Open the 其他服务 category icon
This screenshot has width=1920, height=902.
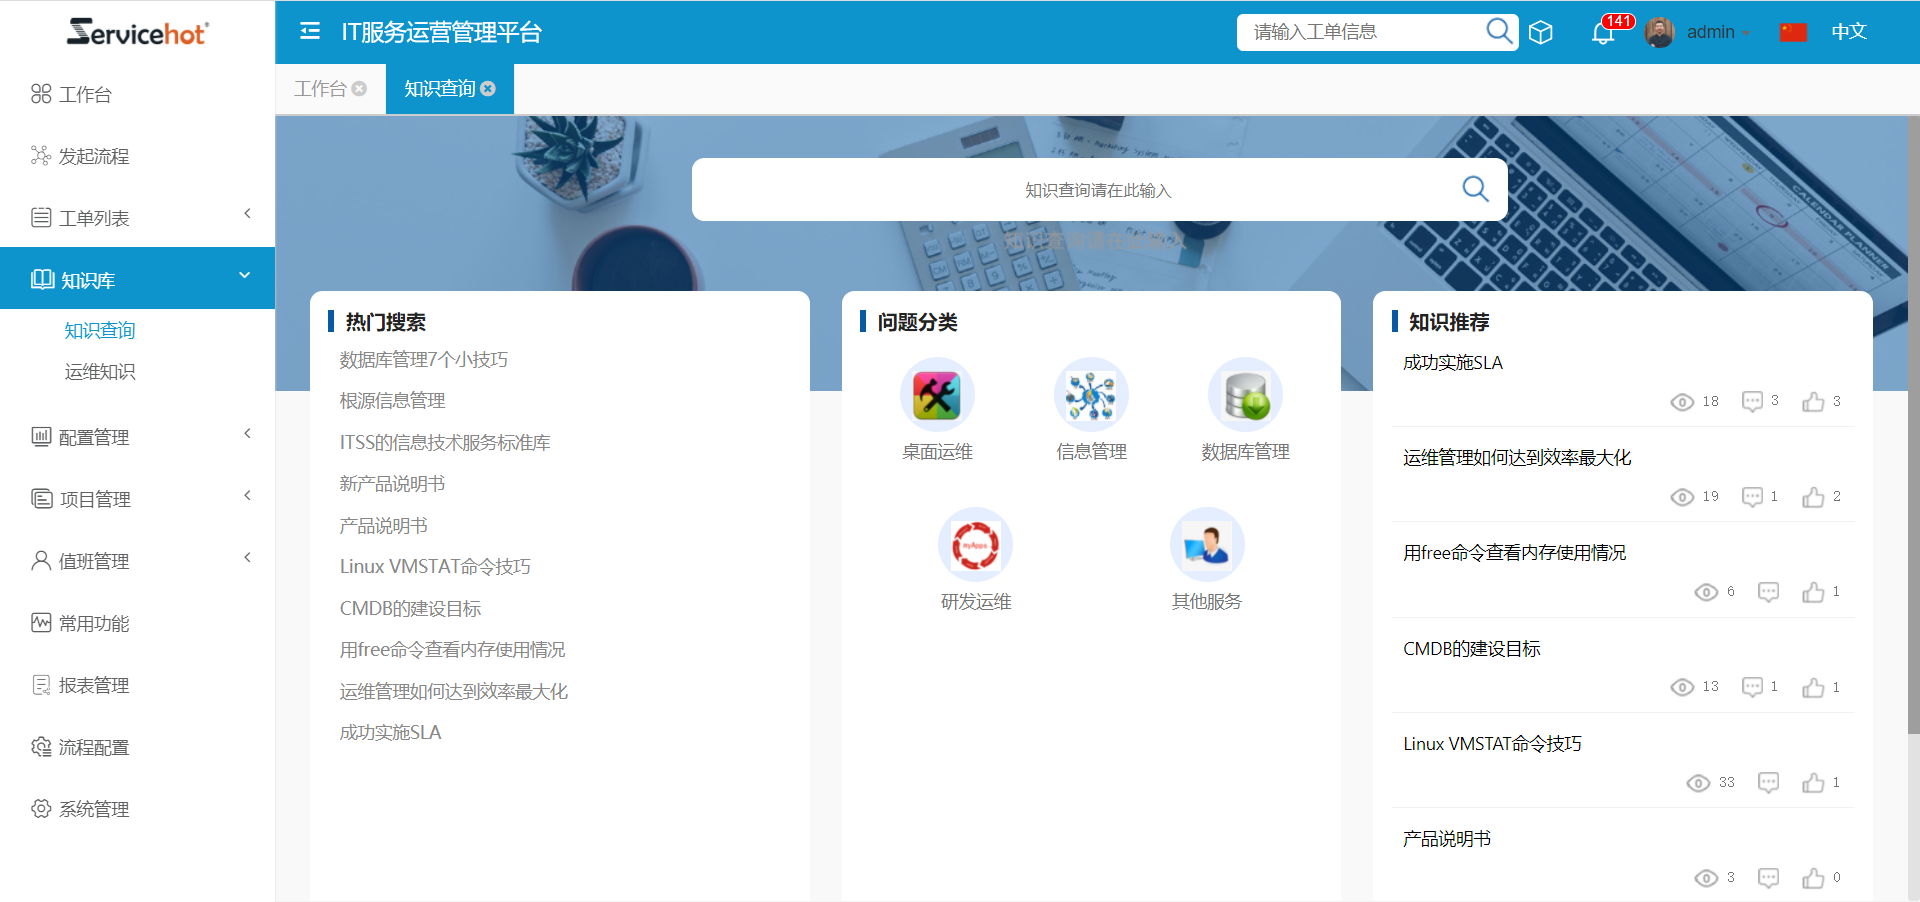tap(1207, 545)
